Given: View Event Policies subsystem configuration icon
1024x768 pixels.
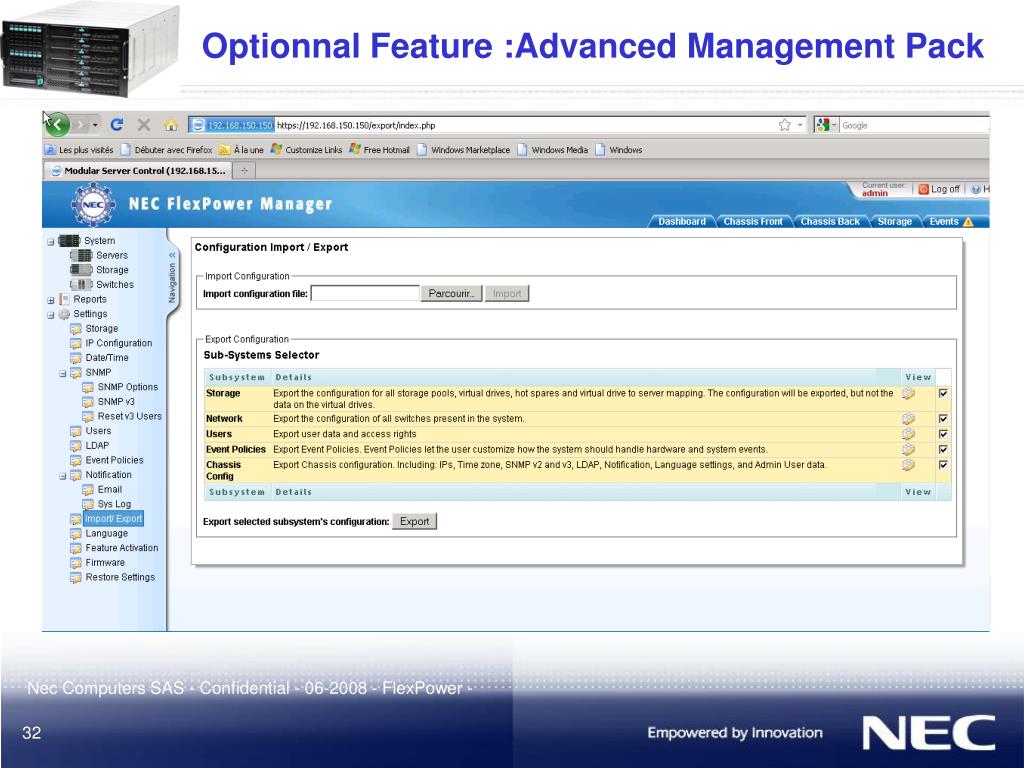Looking at the screenshot, I should pos(908,449).
